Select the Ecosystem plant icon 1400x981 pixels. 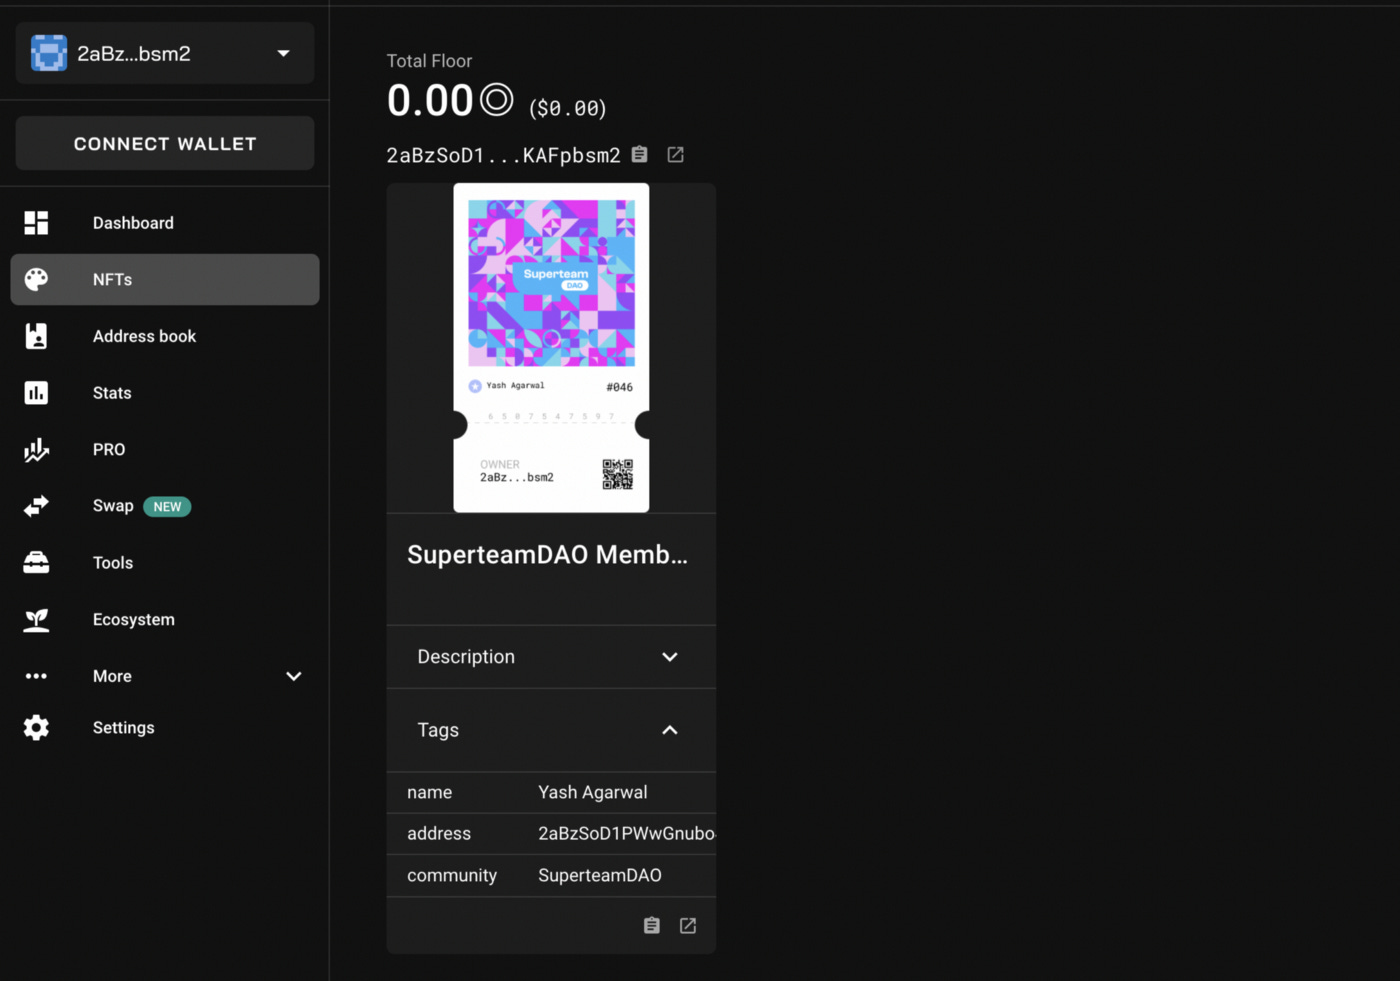[x=36, y=619]
